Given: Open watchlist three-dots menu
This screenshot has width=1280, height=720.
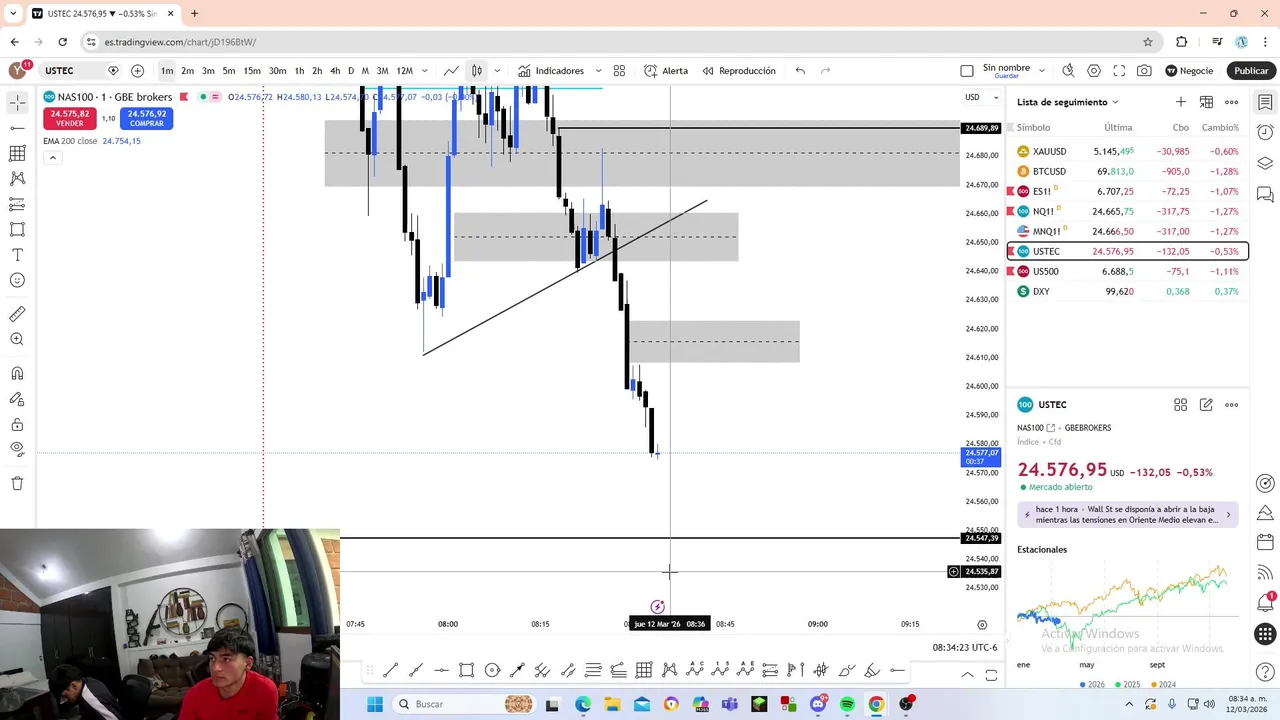Looking at the screenshot, I should click(x=1232, y=102).
